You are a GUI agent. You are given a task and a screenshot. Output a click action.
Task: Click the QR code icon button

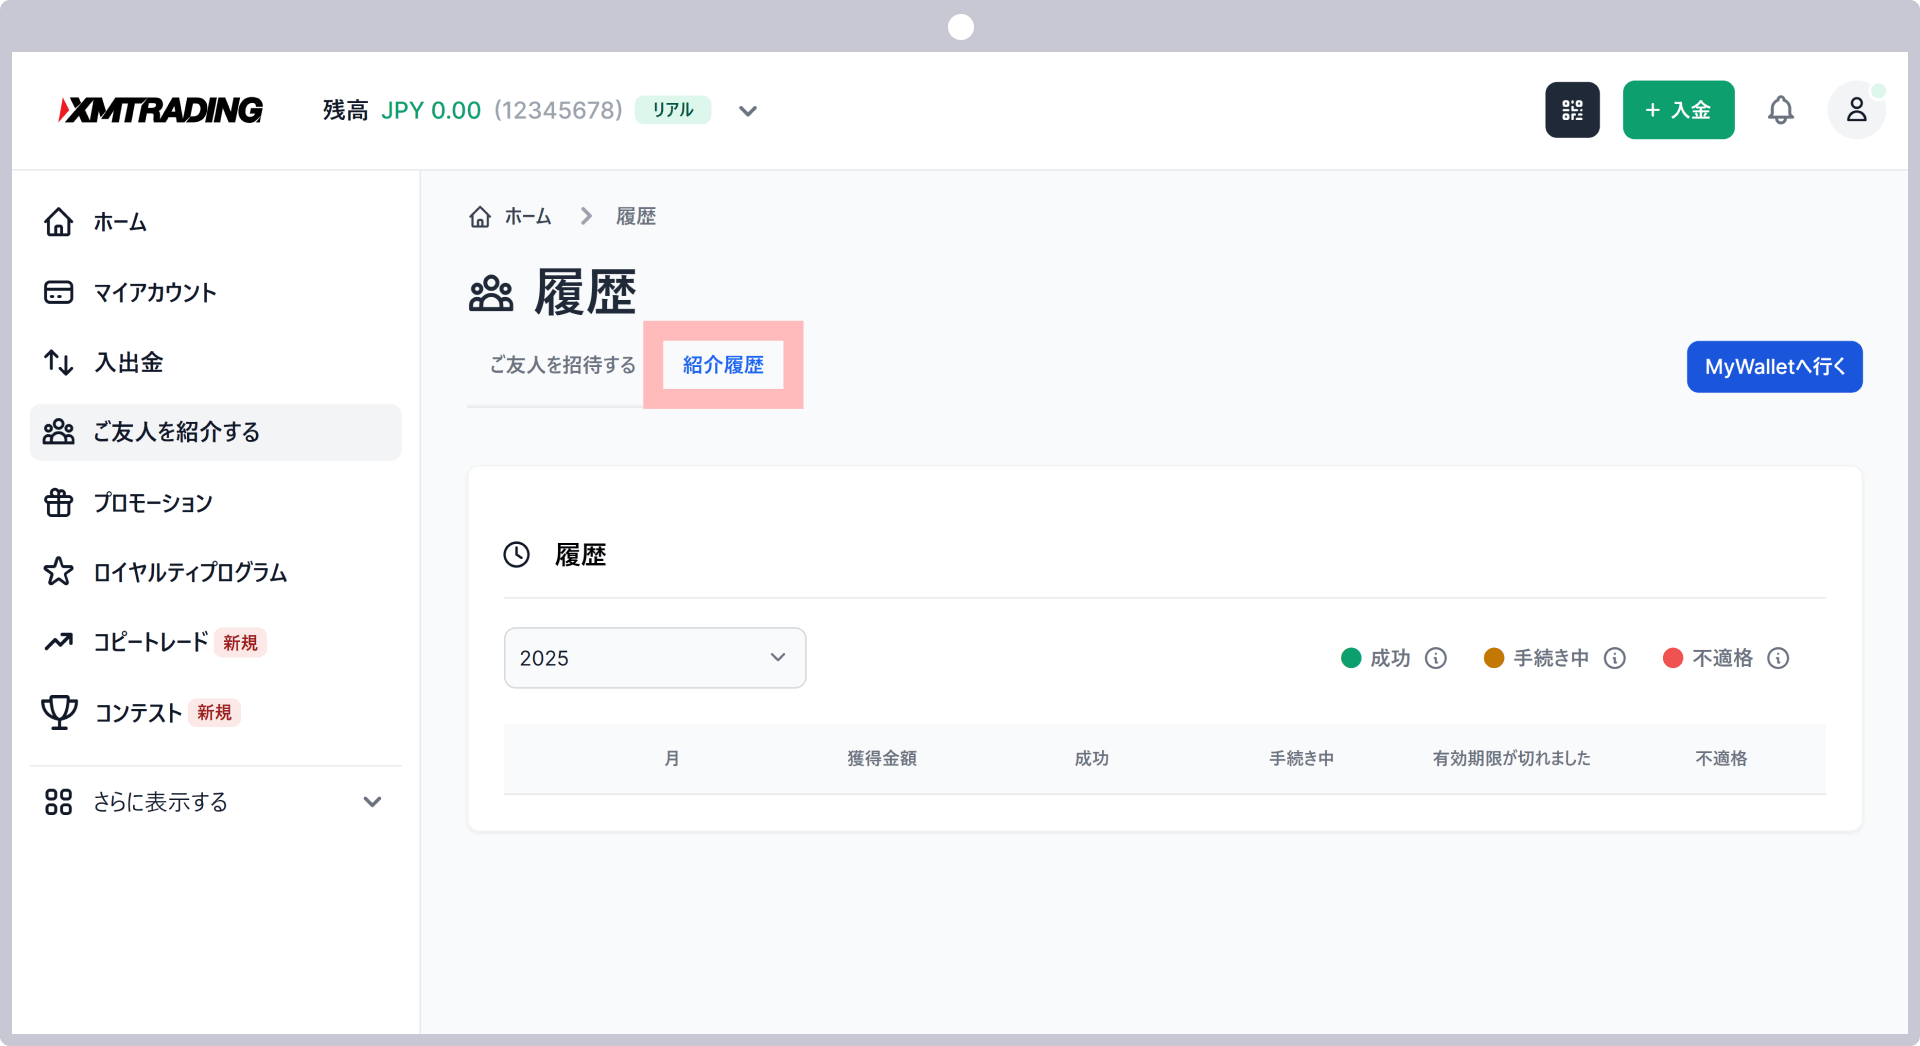[x=1572, y=110]
